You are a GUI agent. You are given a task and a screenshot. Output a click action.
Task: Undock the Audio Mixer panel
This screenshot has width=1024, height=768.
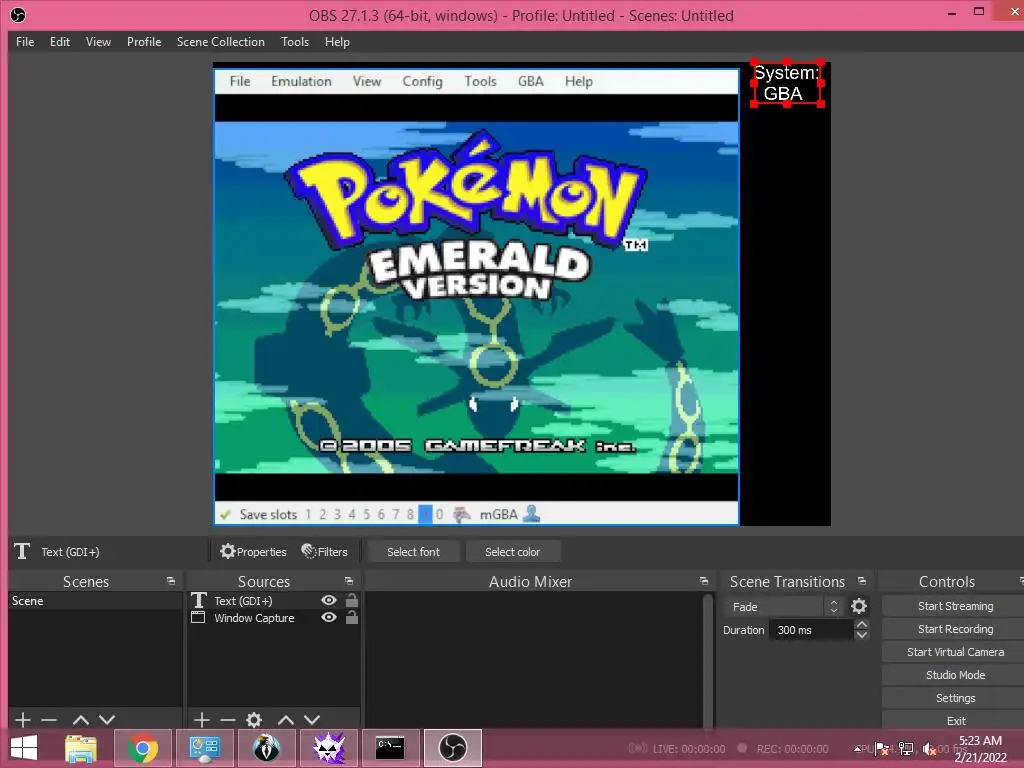[x=703, y=581]
